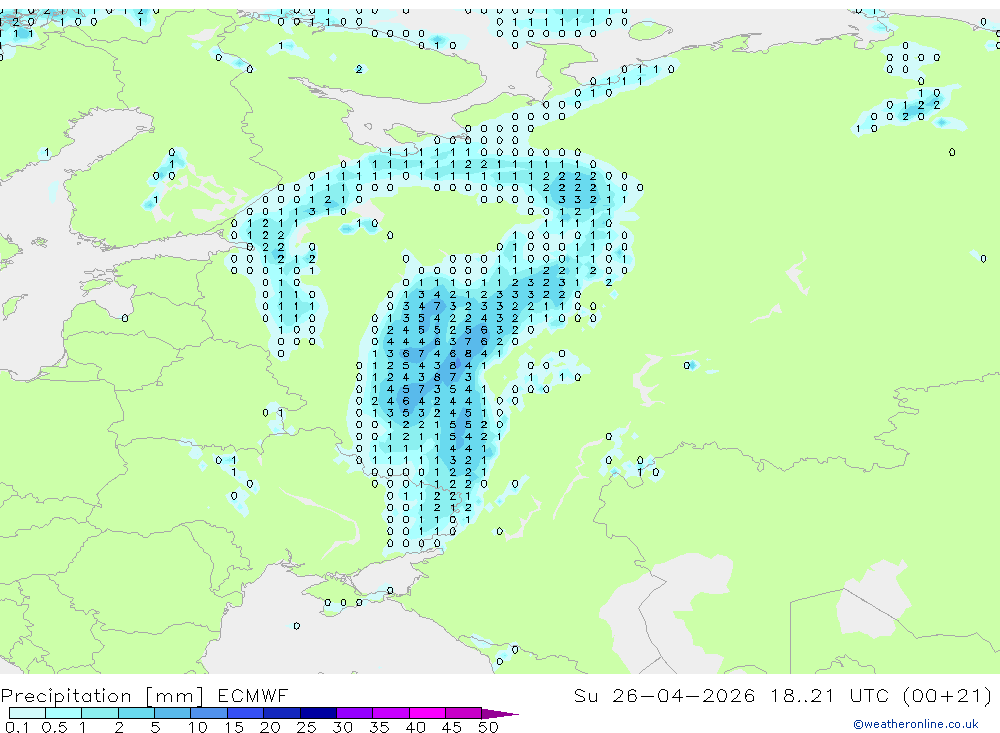This screenshot has width=1000, height=733.
Task: Click the ECMWF model label
Action: (x=253, y=695)
